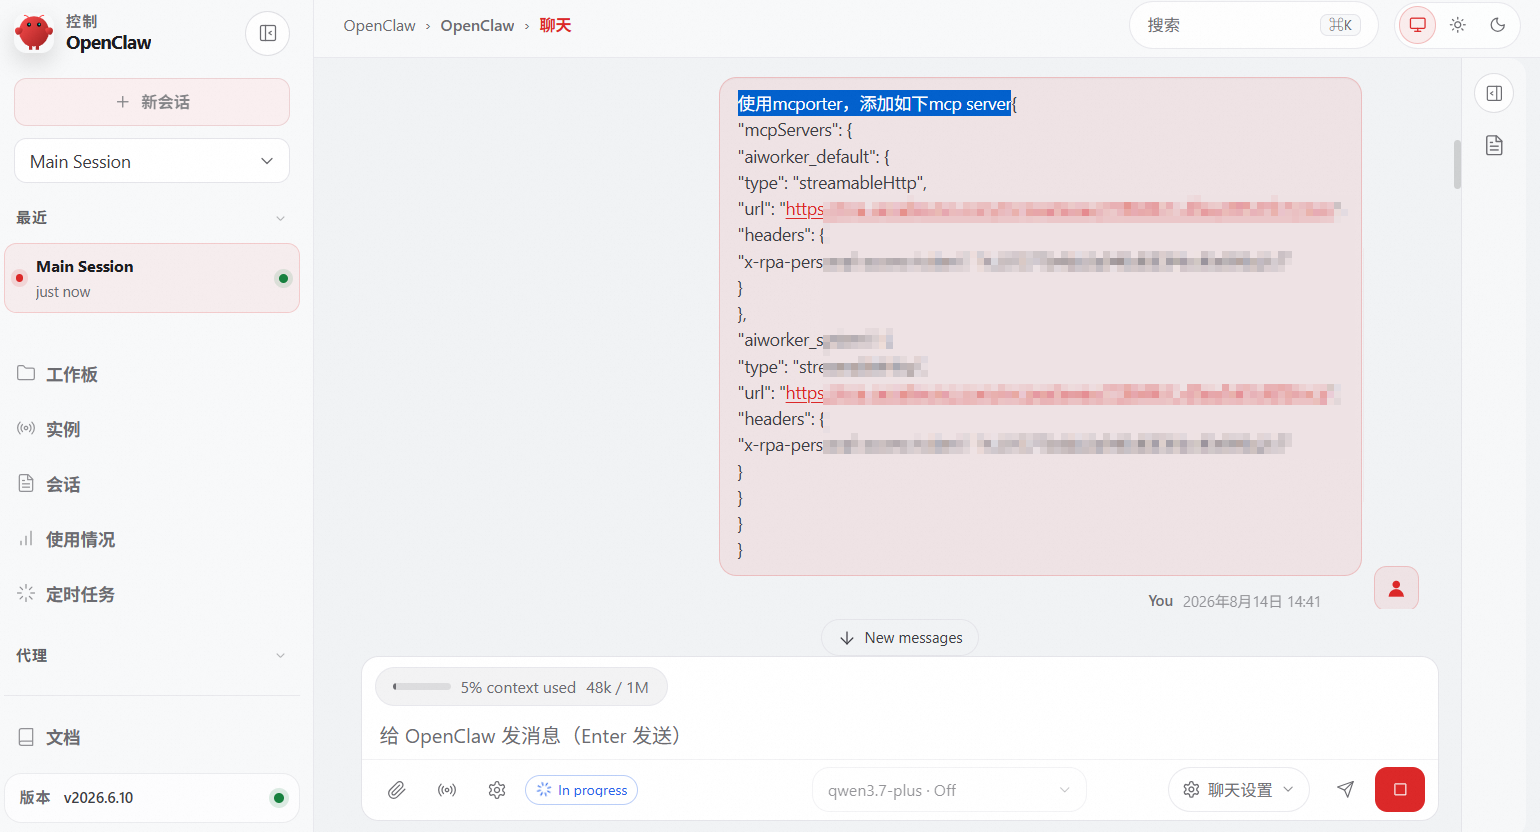Click the second OpenClaw breadcrumb
The height and width of the screenshot is (832, 1540).
(477, 26)
